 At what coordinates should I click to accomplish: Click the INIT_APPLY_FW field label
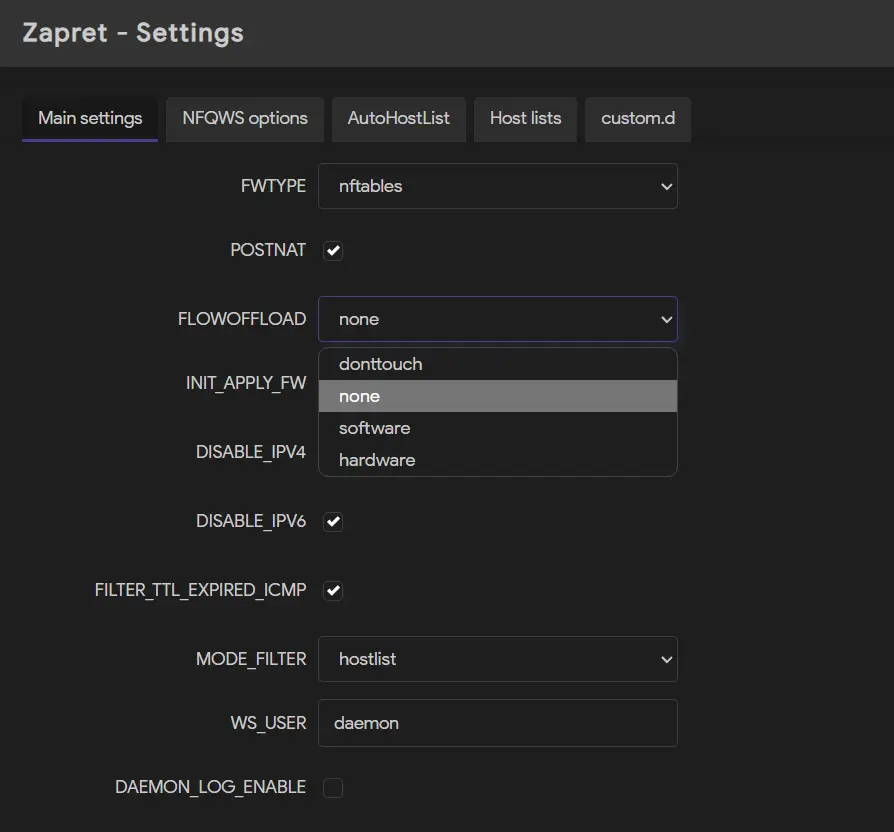[246, 383]
